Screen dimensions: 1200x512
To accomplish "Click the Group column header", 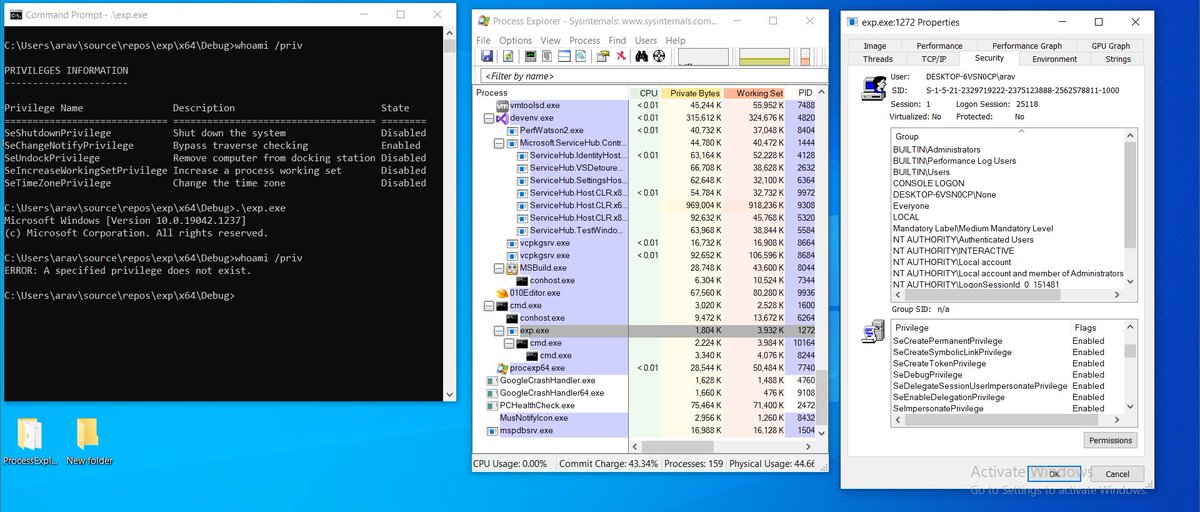I will (1008, 136).
